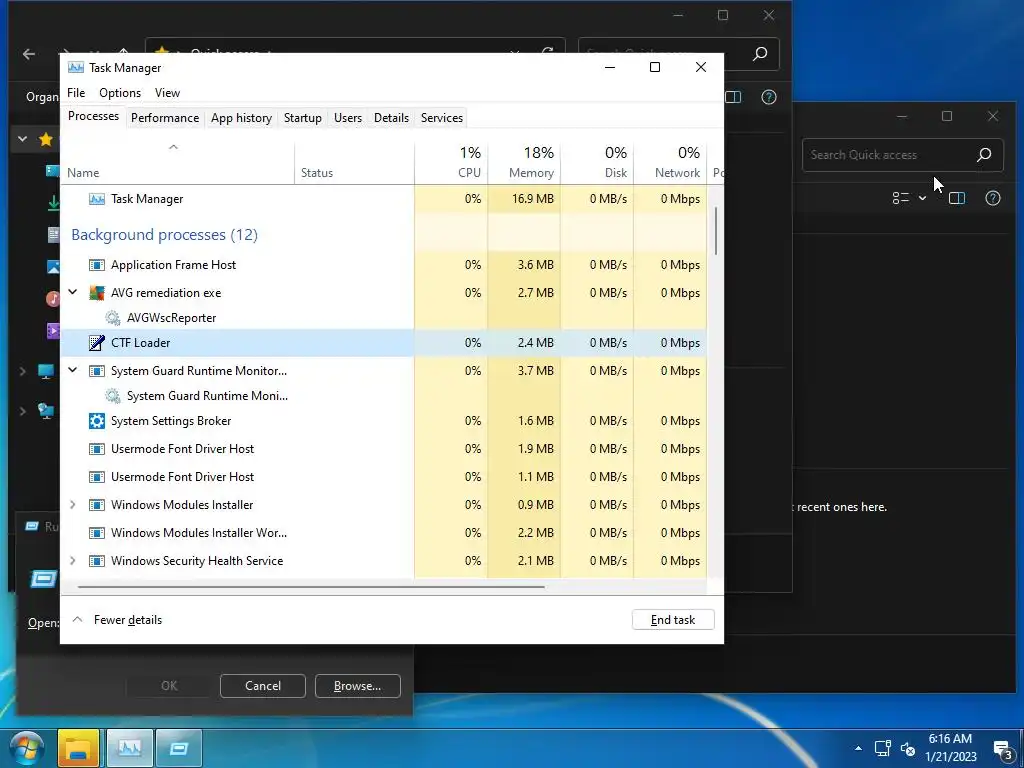Click the Run dialog taskbar button
The height and width of the screenshot is (768, 1024).
point(179,748)
